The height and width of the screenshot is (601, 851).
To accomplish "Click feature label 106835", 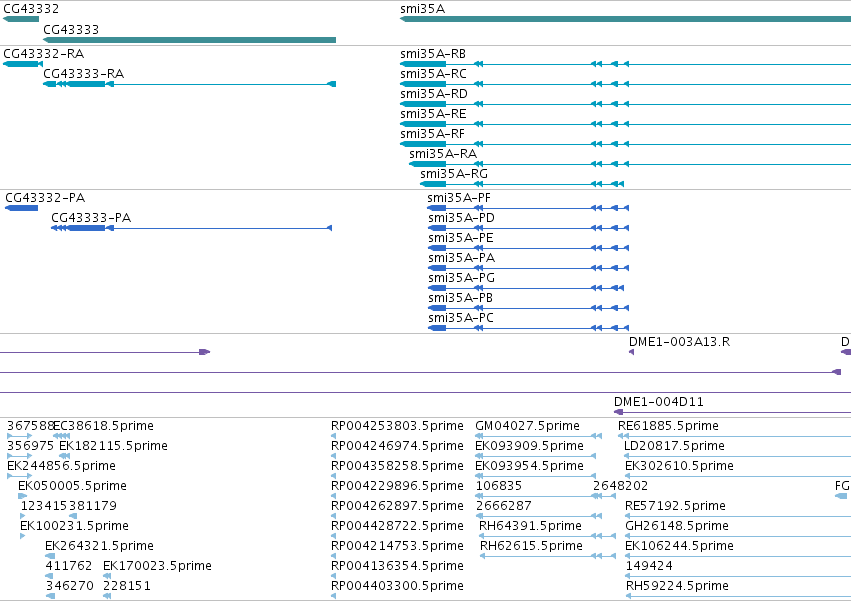I will (x=499, y=486).
